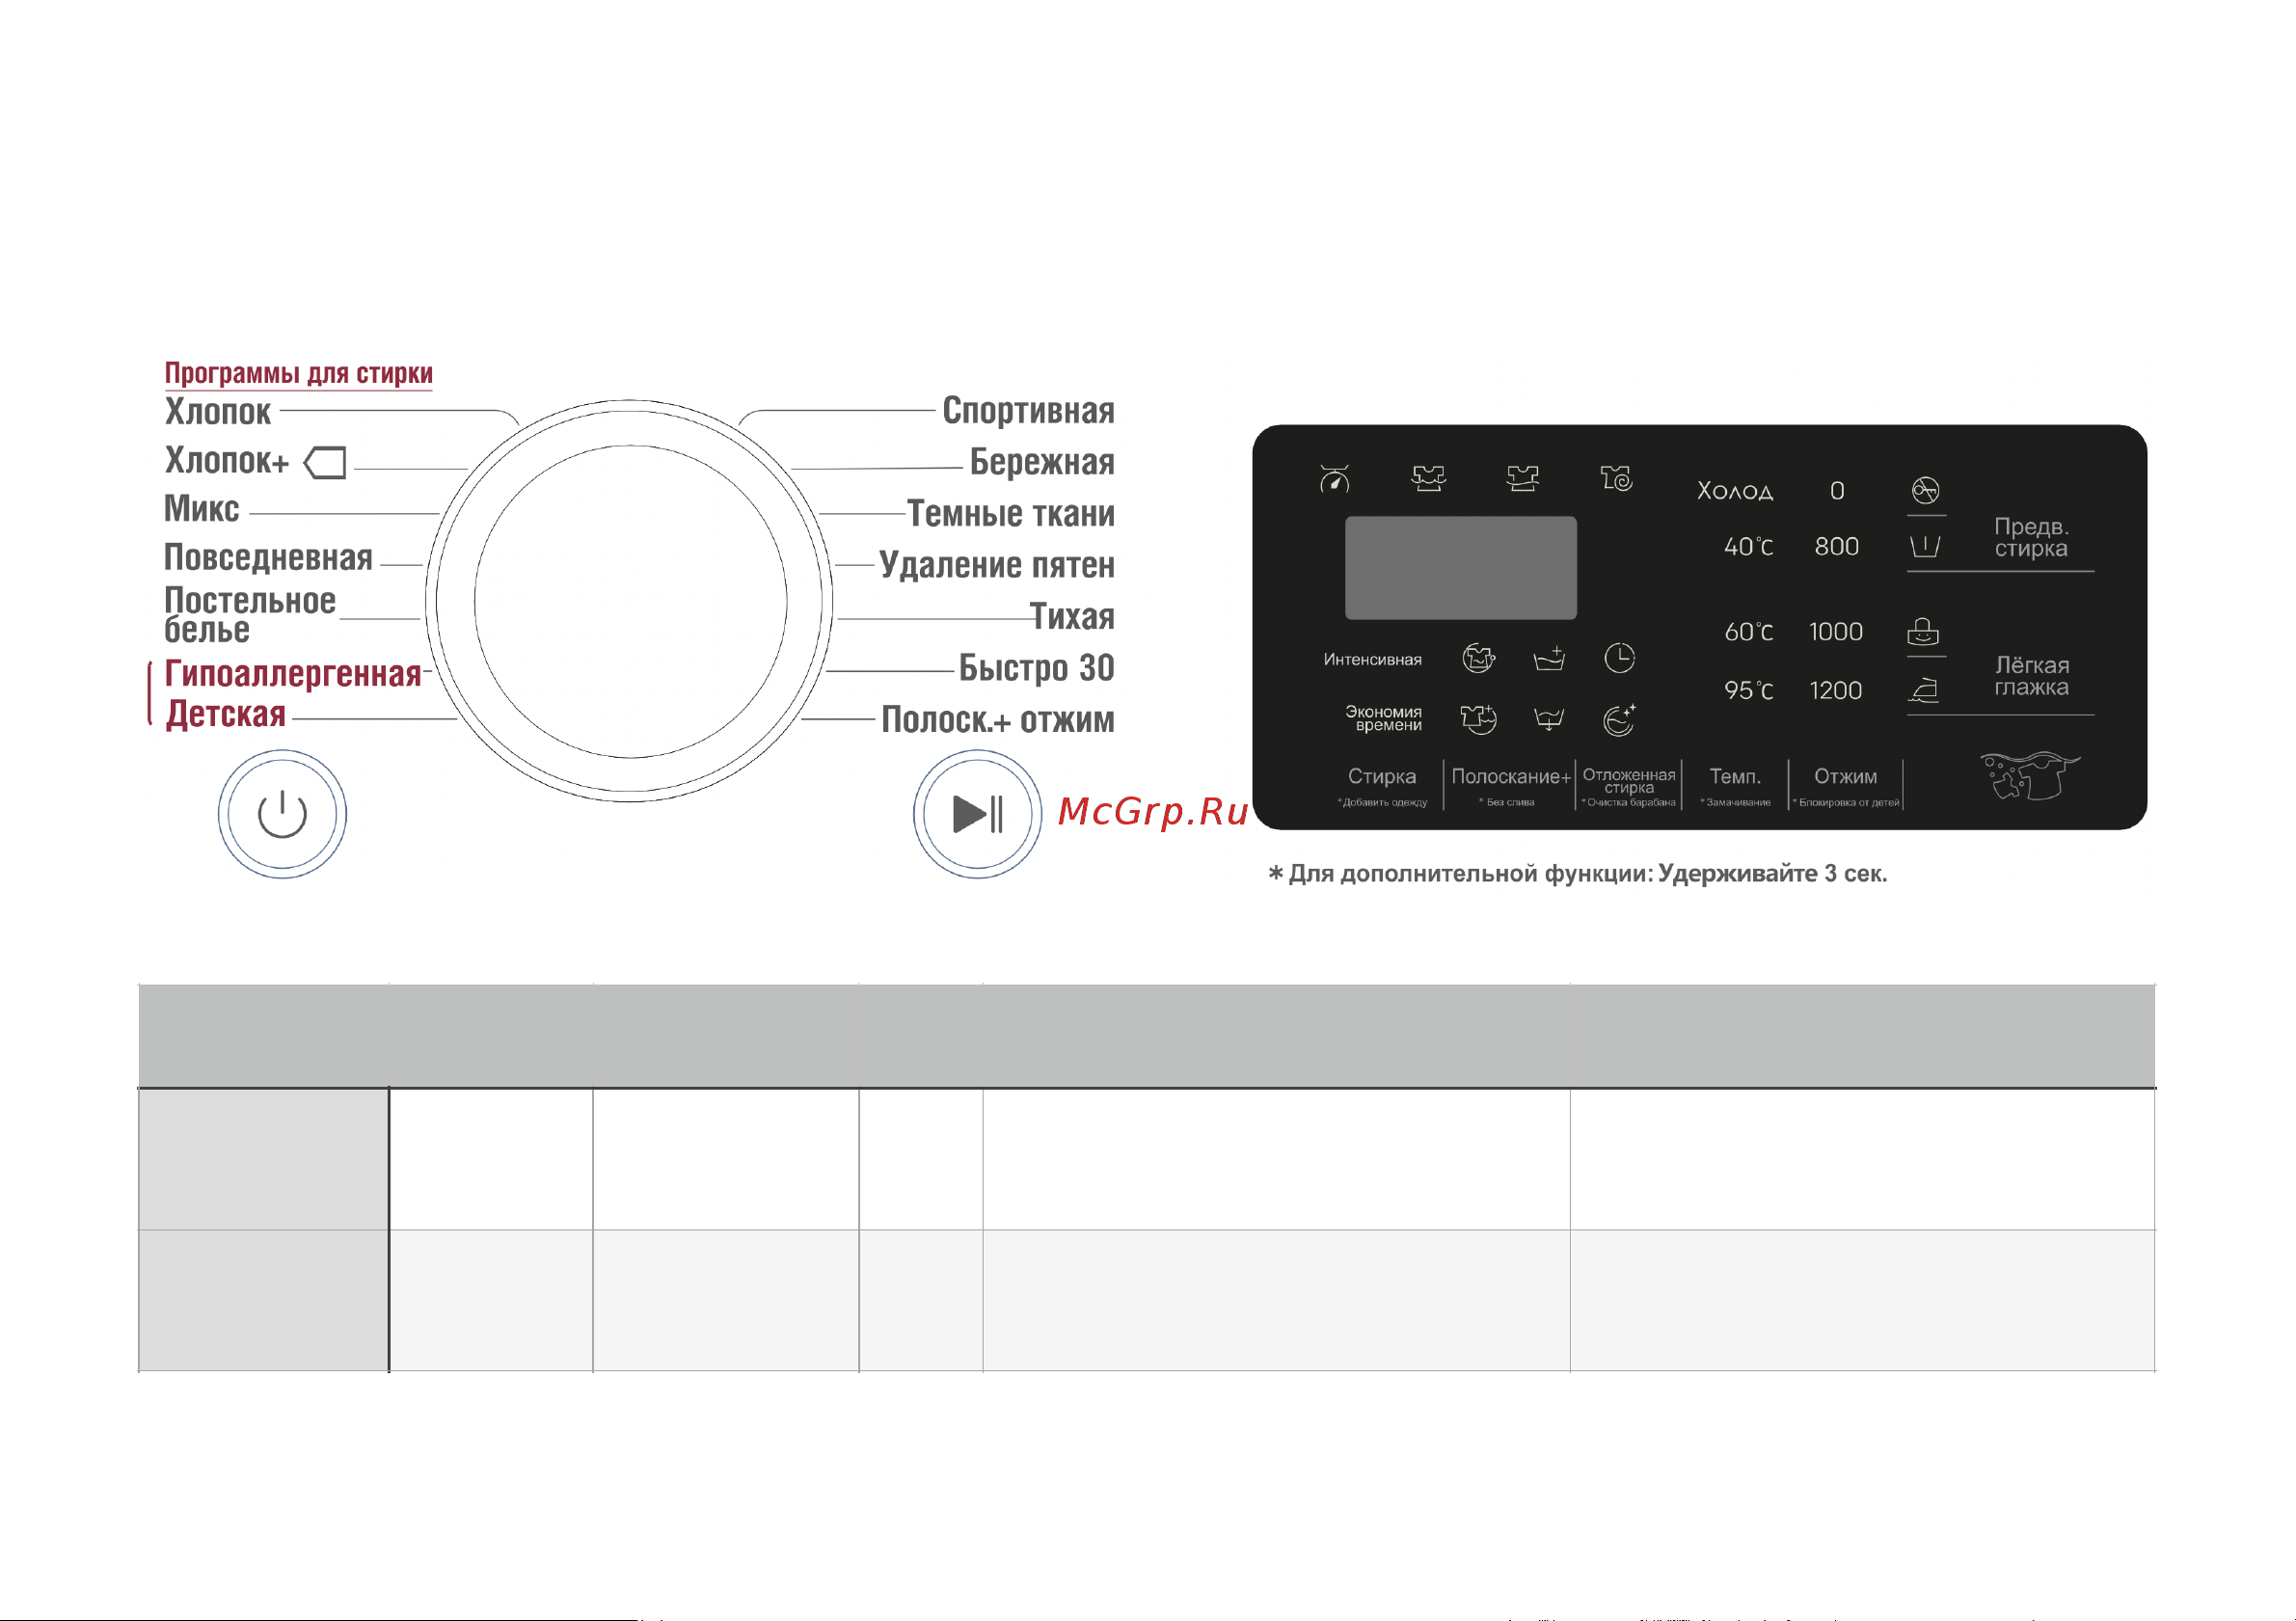The width and height of the screenshot is (2296, 1621).
Task: Click the Удерживайте 3 сек. footnote
Action: click(1772, 873)
